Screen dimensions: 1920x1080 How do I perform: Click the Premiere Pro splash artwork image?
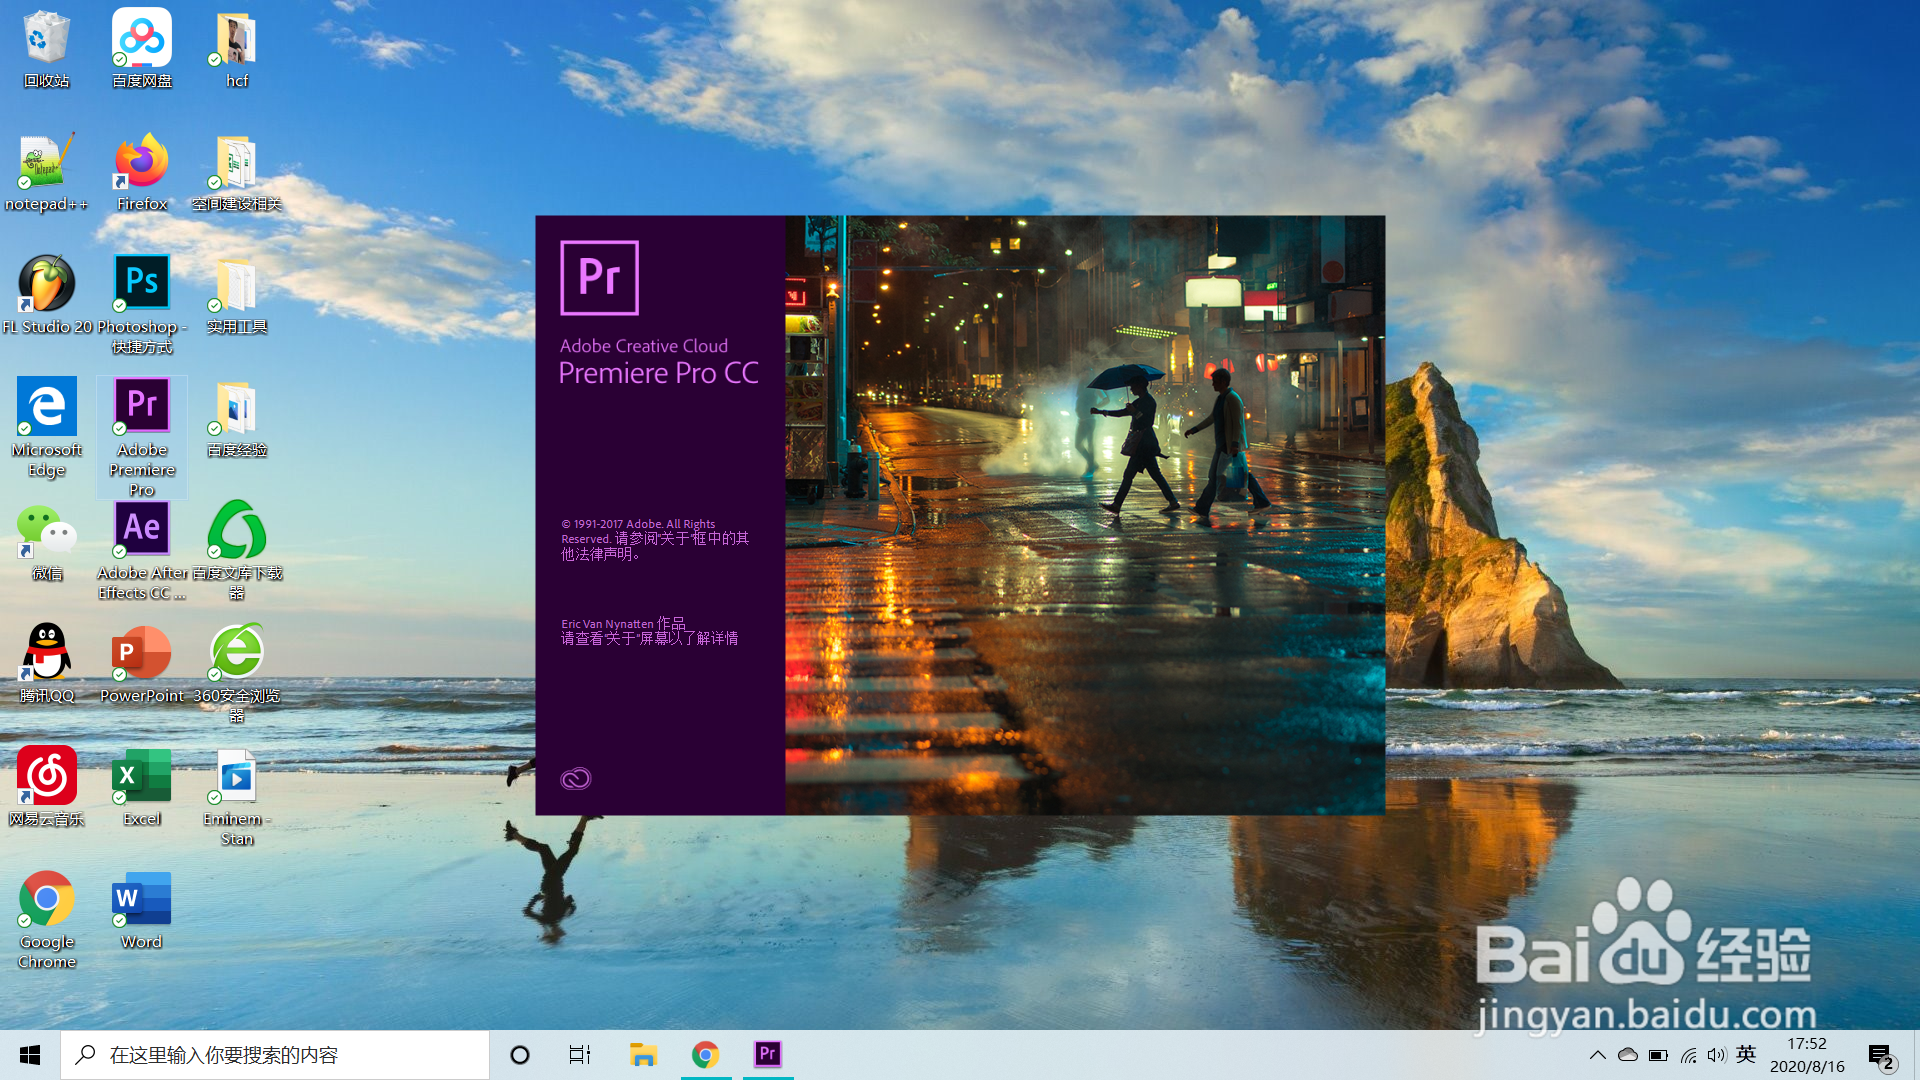[1085, 515]
